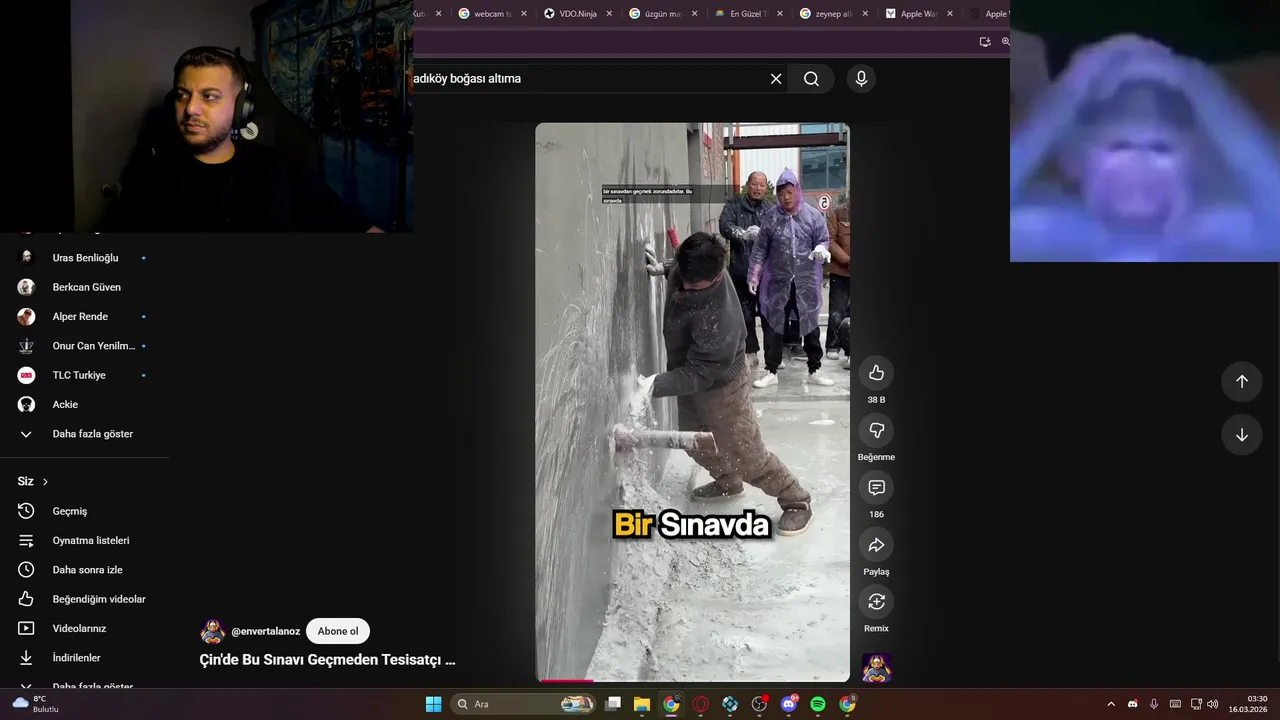This screenshot has width=1280, height=720.
Task: Open Discord from the taskbar
Action: 789,704
